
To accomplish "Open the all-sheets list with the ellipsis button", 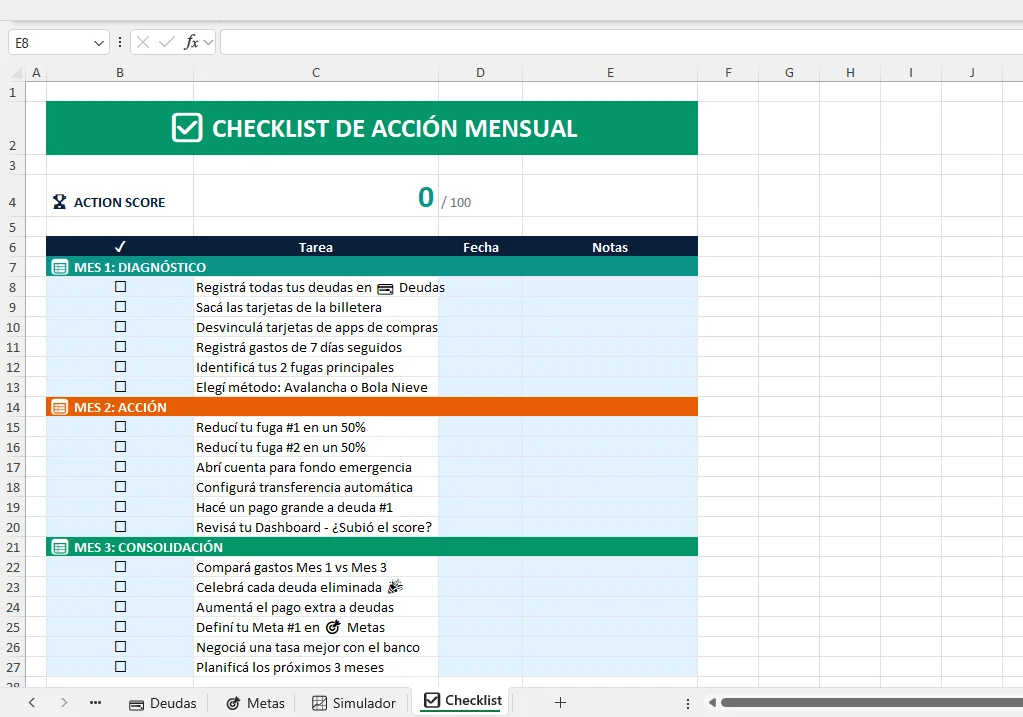I will pos(95,703).
